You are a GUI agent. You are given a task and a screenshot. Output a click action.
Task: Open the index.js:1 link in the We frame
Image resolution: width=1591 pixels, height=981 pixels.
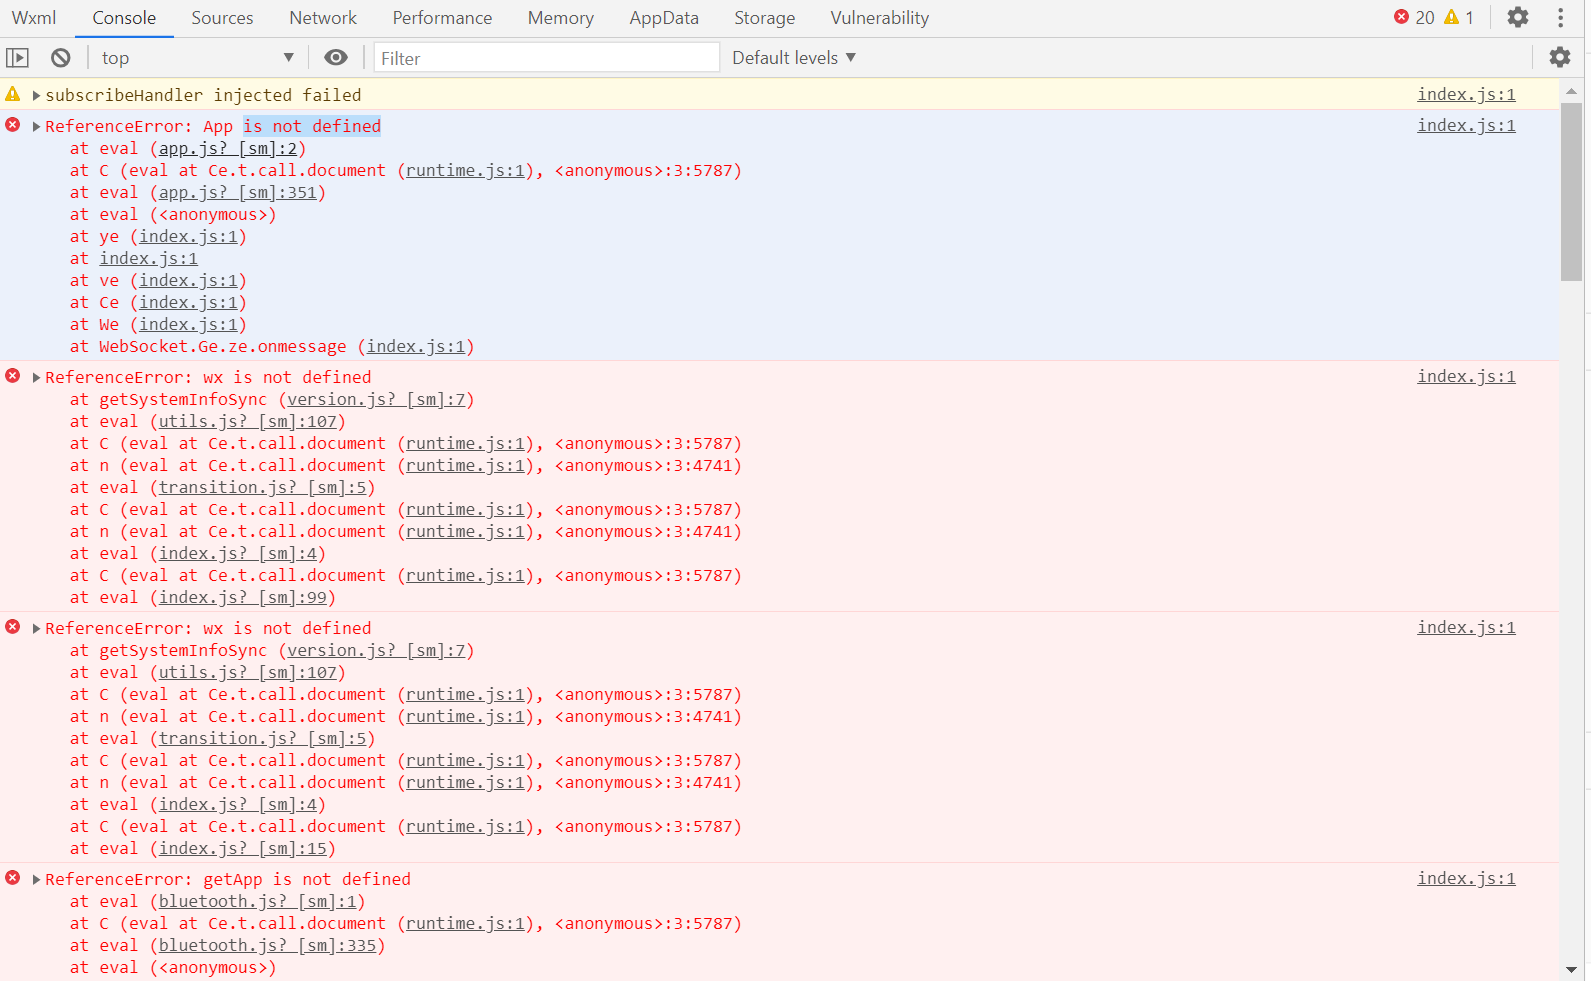188,324
